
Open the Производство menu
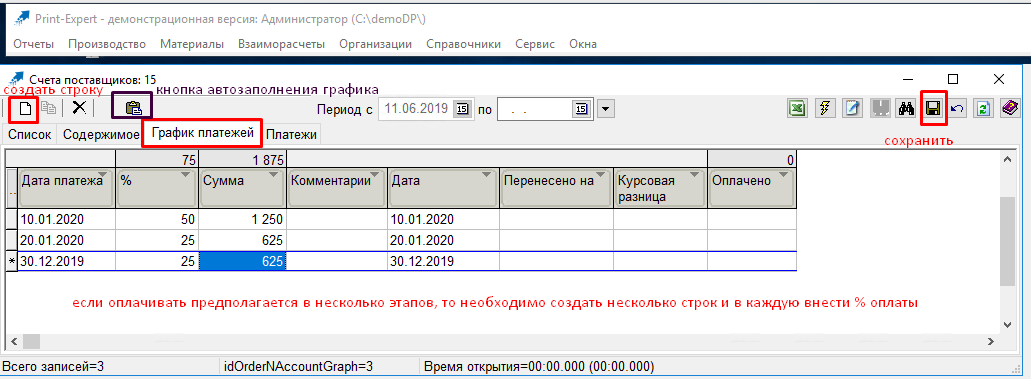pos(107,44)
